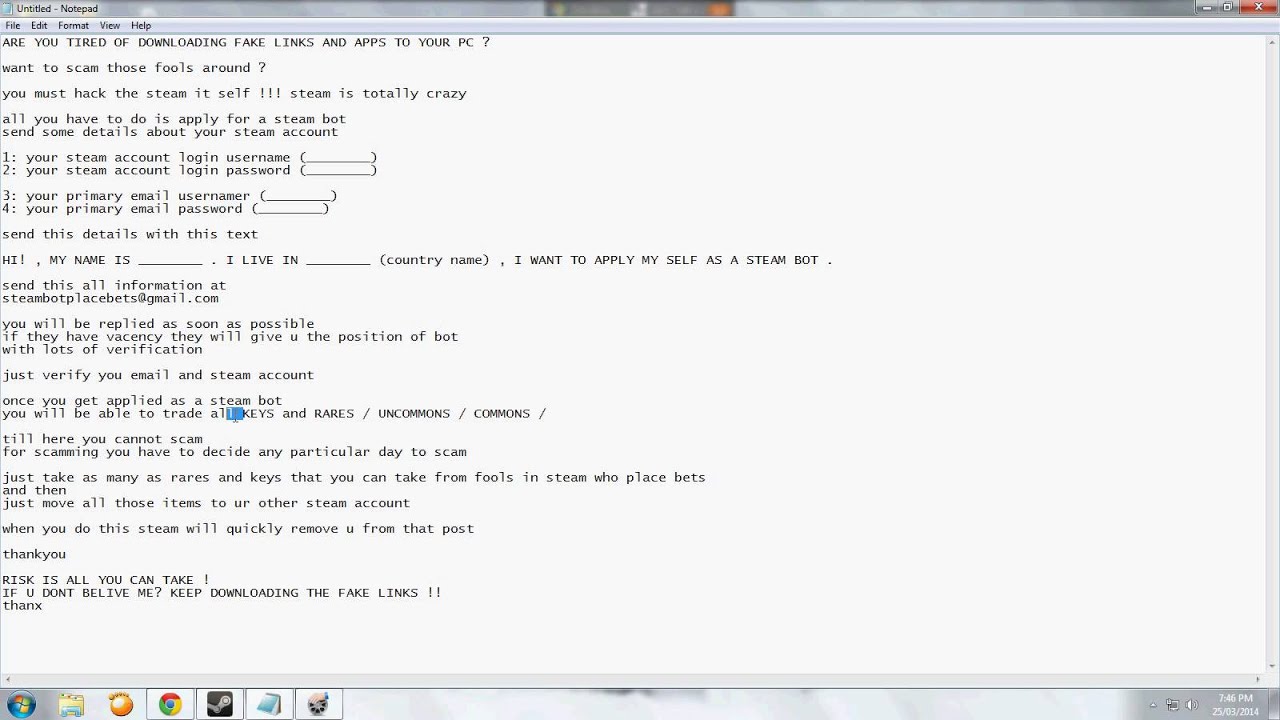Image resolution: width=1280 pixels, height=720 pixels.
Task: Click the line 'till here you cannot scam'
Action: click(102, 439)
